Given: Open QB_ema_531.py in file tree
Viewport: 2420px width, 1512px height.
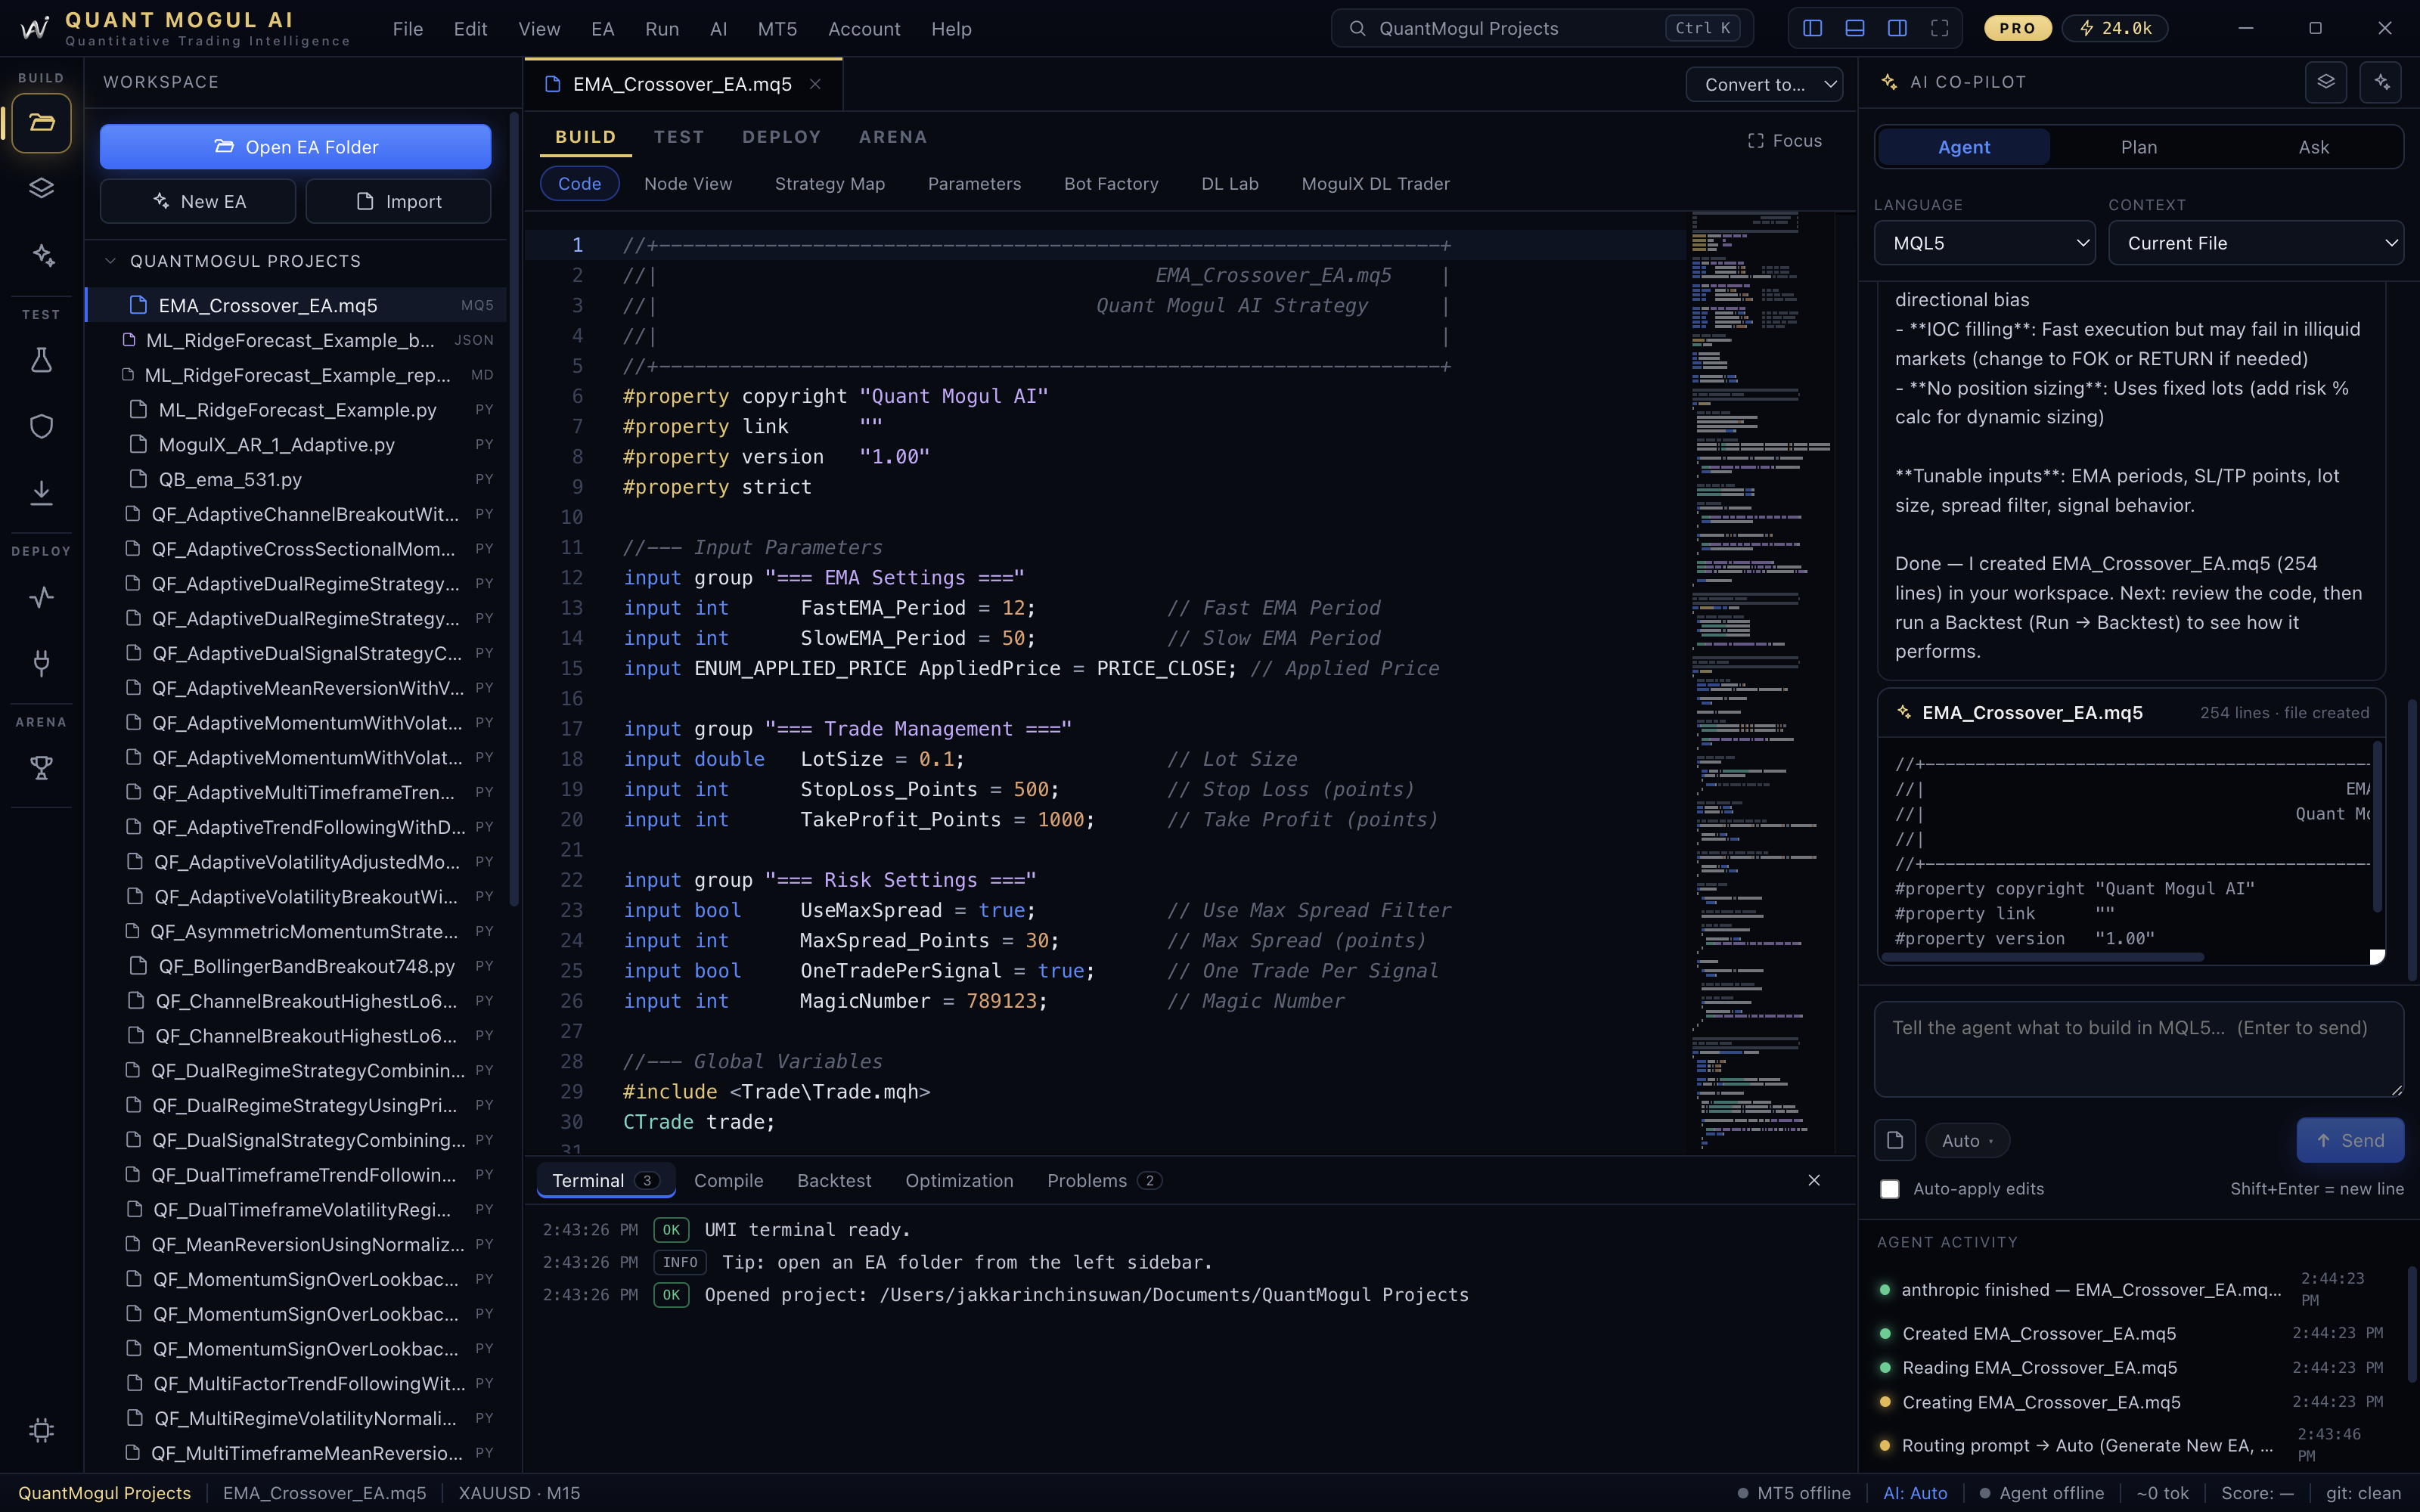Looking at the screenshot, I should point(297,479).
